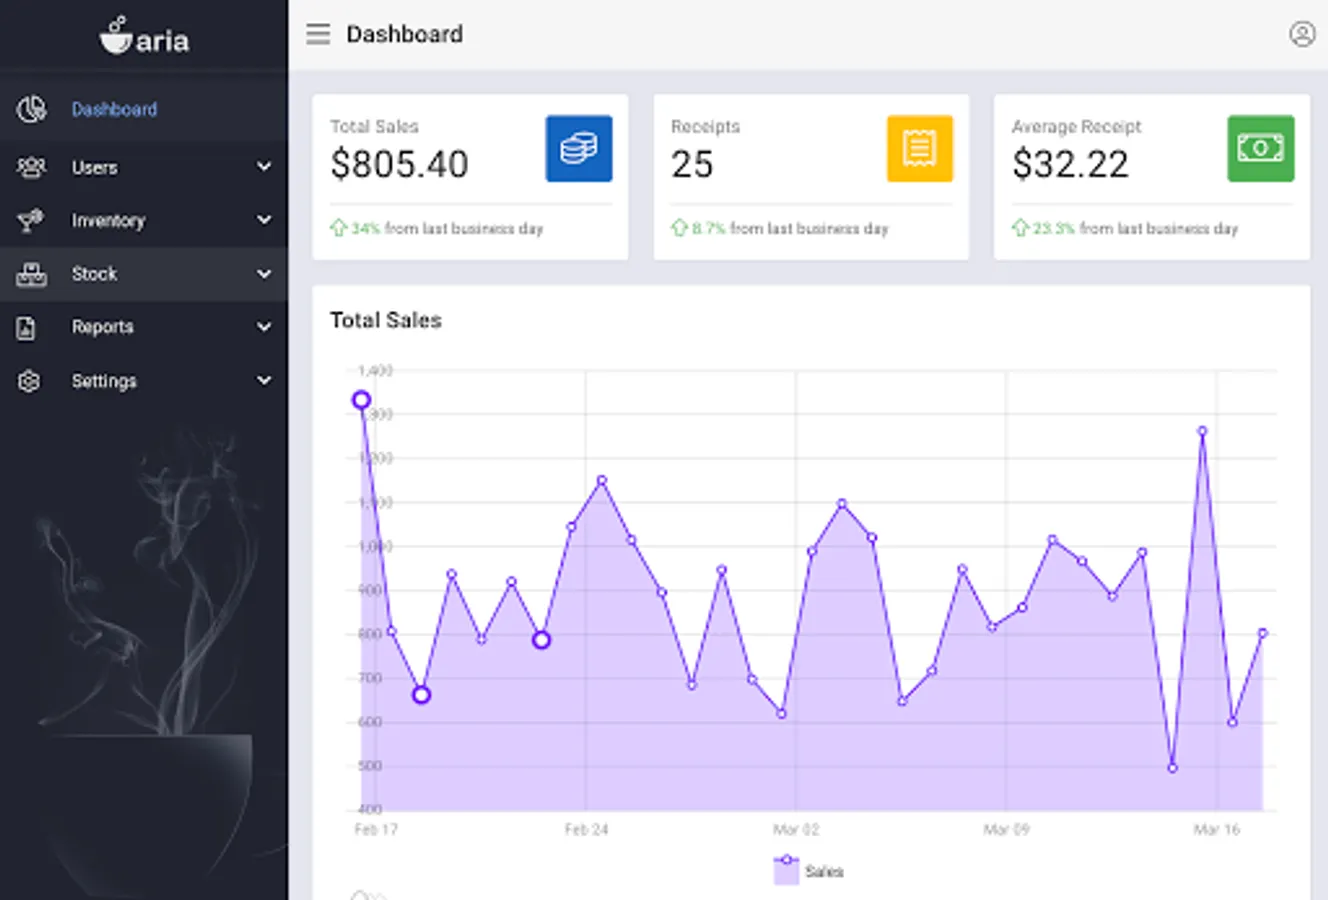Click the Dashboard page title

(x=404, y=34)
